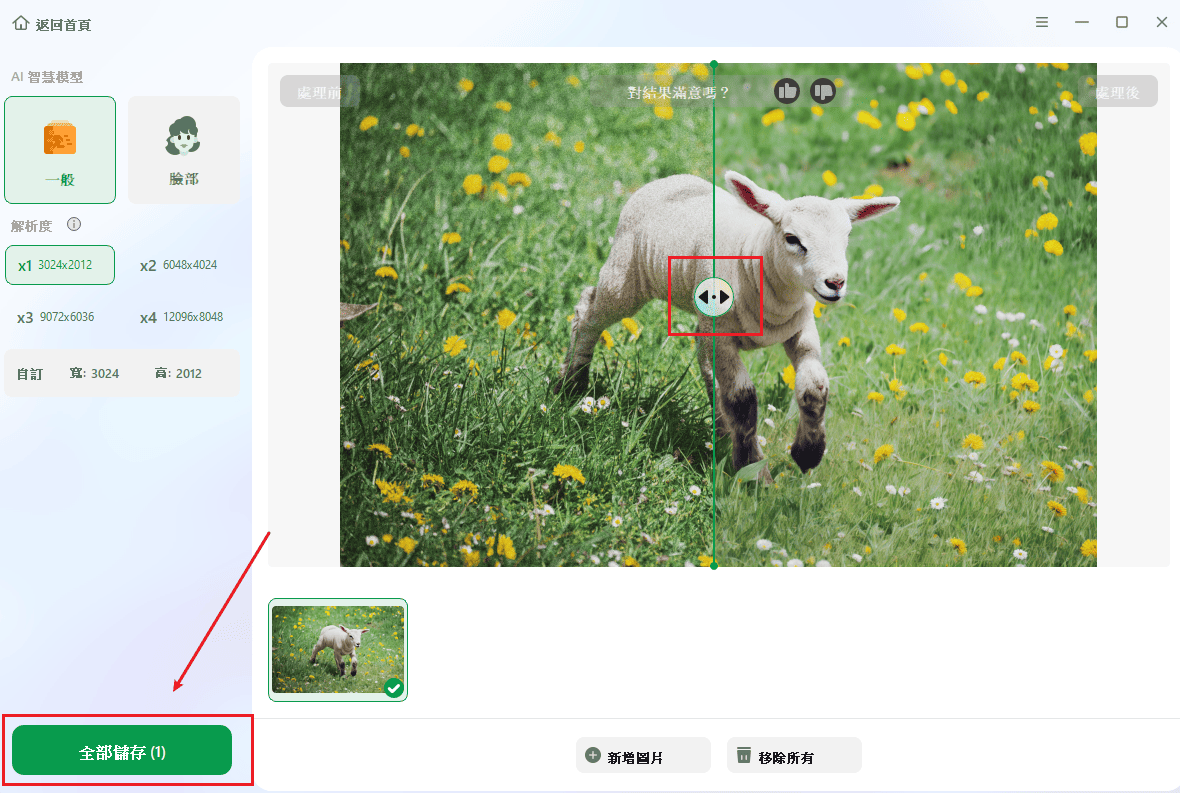Viewport: 1180px width, 793px height.
Task: Choose x2 6048x4024 resolution
Action: [x=180, y=265]
